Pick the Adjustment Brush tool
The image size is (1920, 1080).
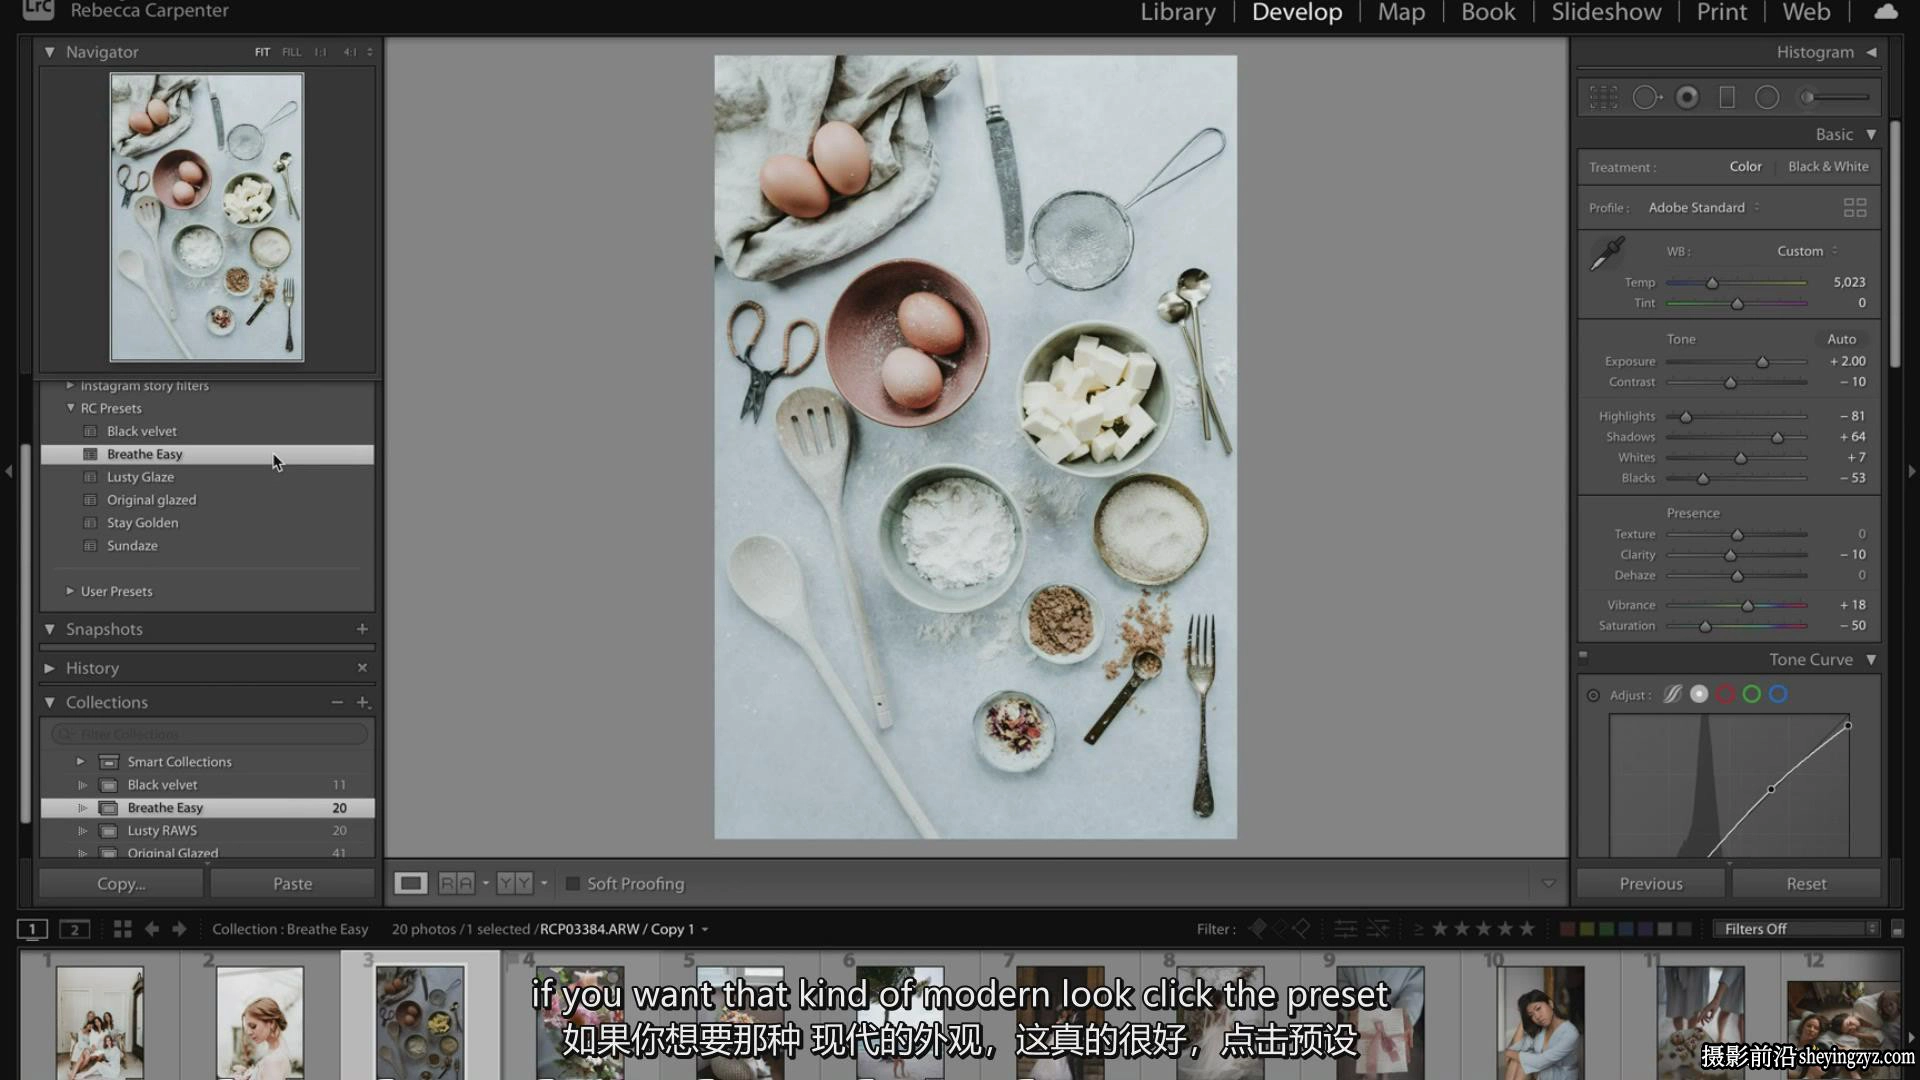(x=1835, y=97)
